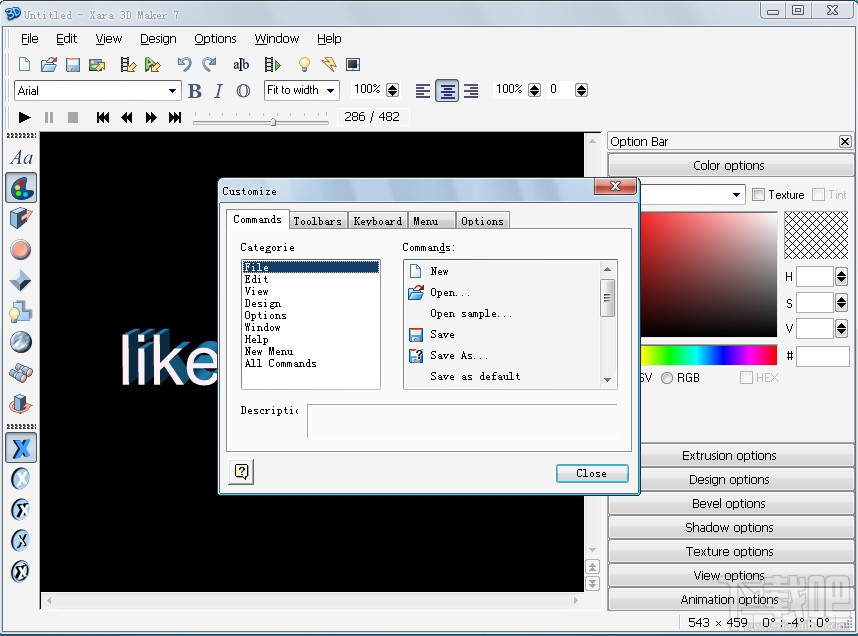Screen dimensions: 858x636
Task: Select 'Save As...' in the Commands list
Action: (x=459, y=355)
